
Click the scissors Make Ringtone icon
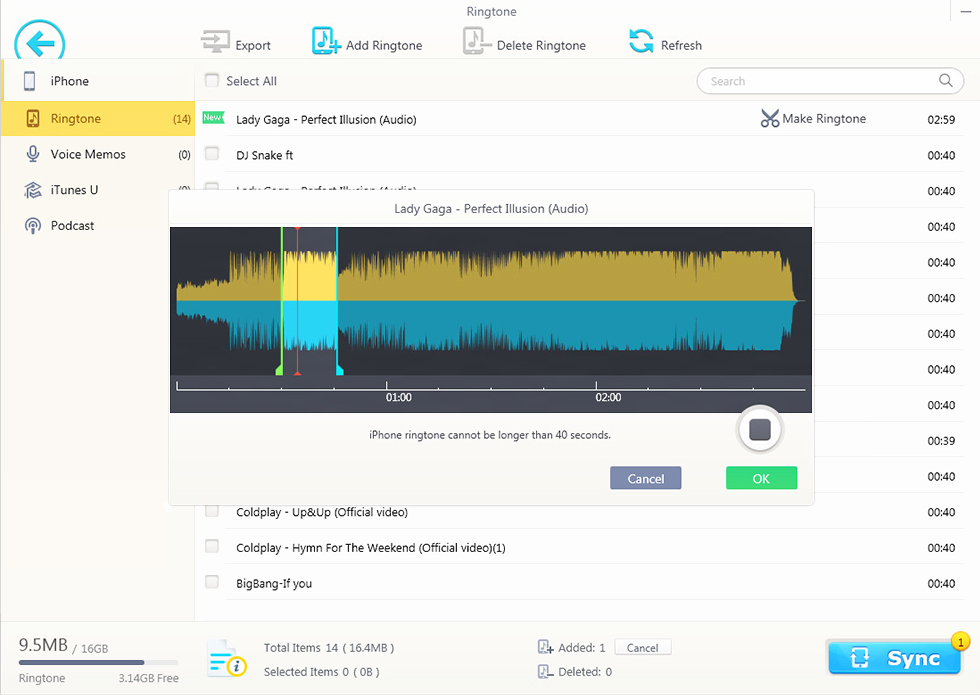point(769,118)
